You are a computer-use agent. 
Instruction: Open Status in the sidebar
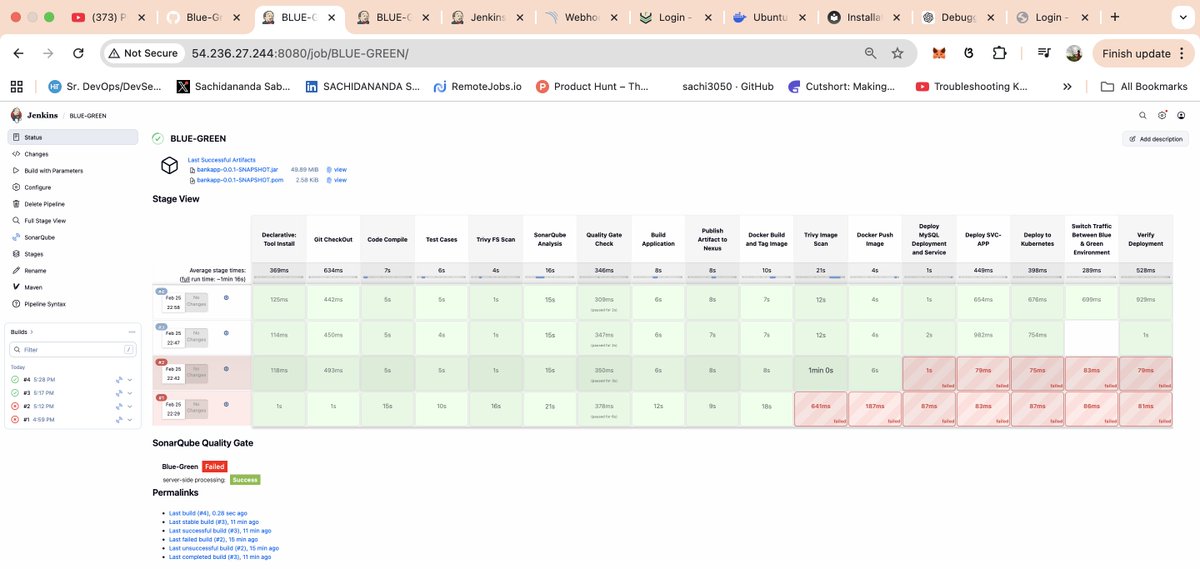point(73,137)
